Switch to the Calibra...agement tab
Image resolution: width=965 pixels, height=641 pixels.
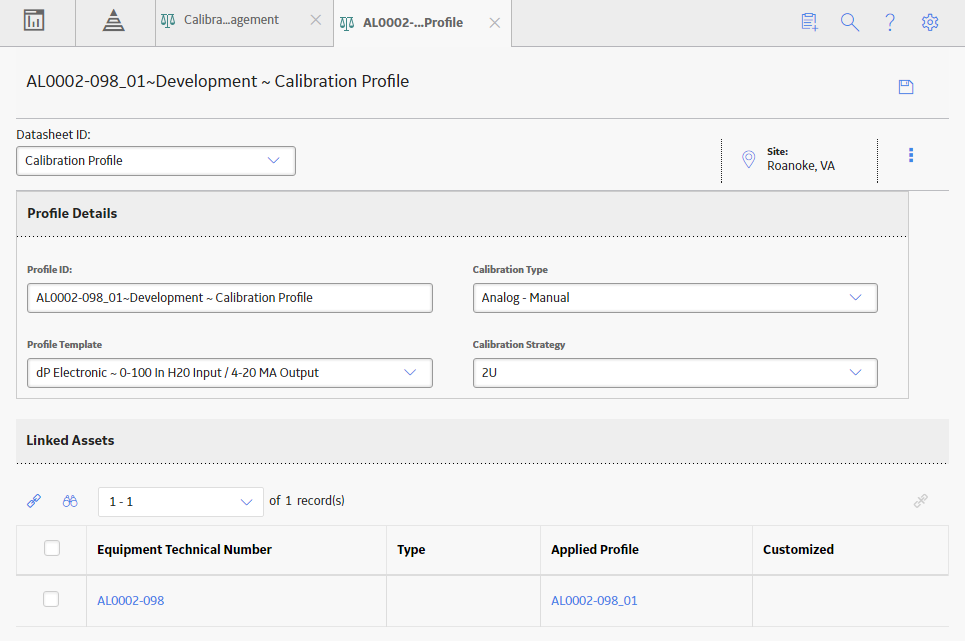click(x=231, y=20)
